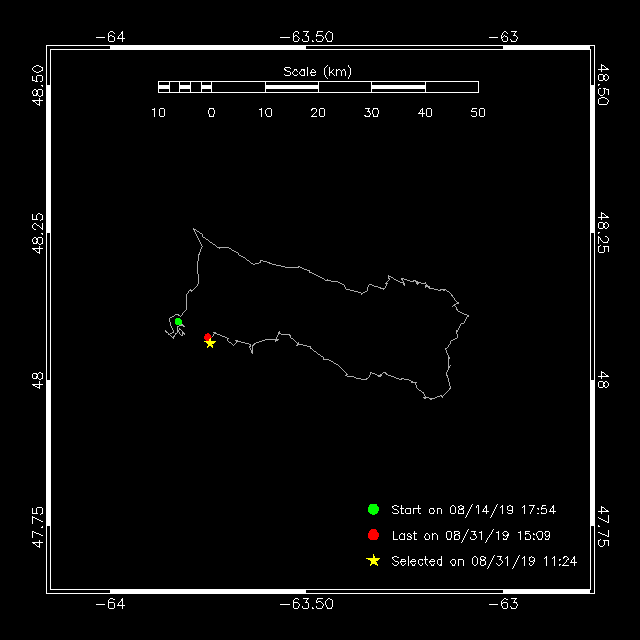Click the red circle in the legend
Viewport: 640px width, 640px height.
373,535
